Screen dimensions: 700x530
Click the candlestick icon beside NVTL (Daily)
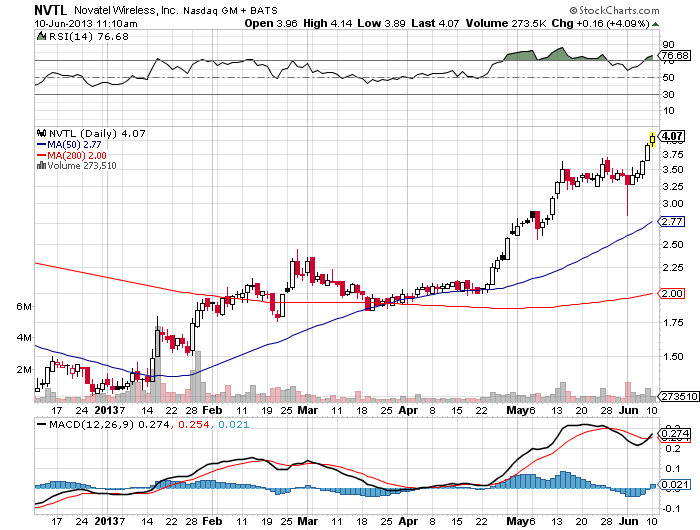pyautogui.click(x=42, y=133)
